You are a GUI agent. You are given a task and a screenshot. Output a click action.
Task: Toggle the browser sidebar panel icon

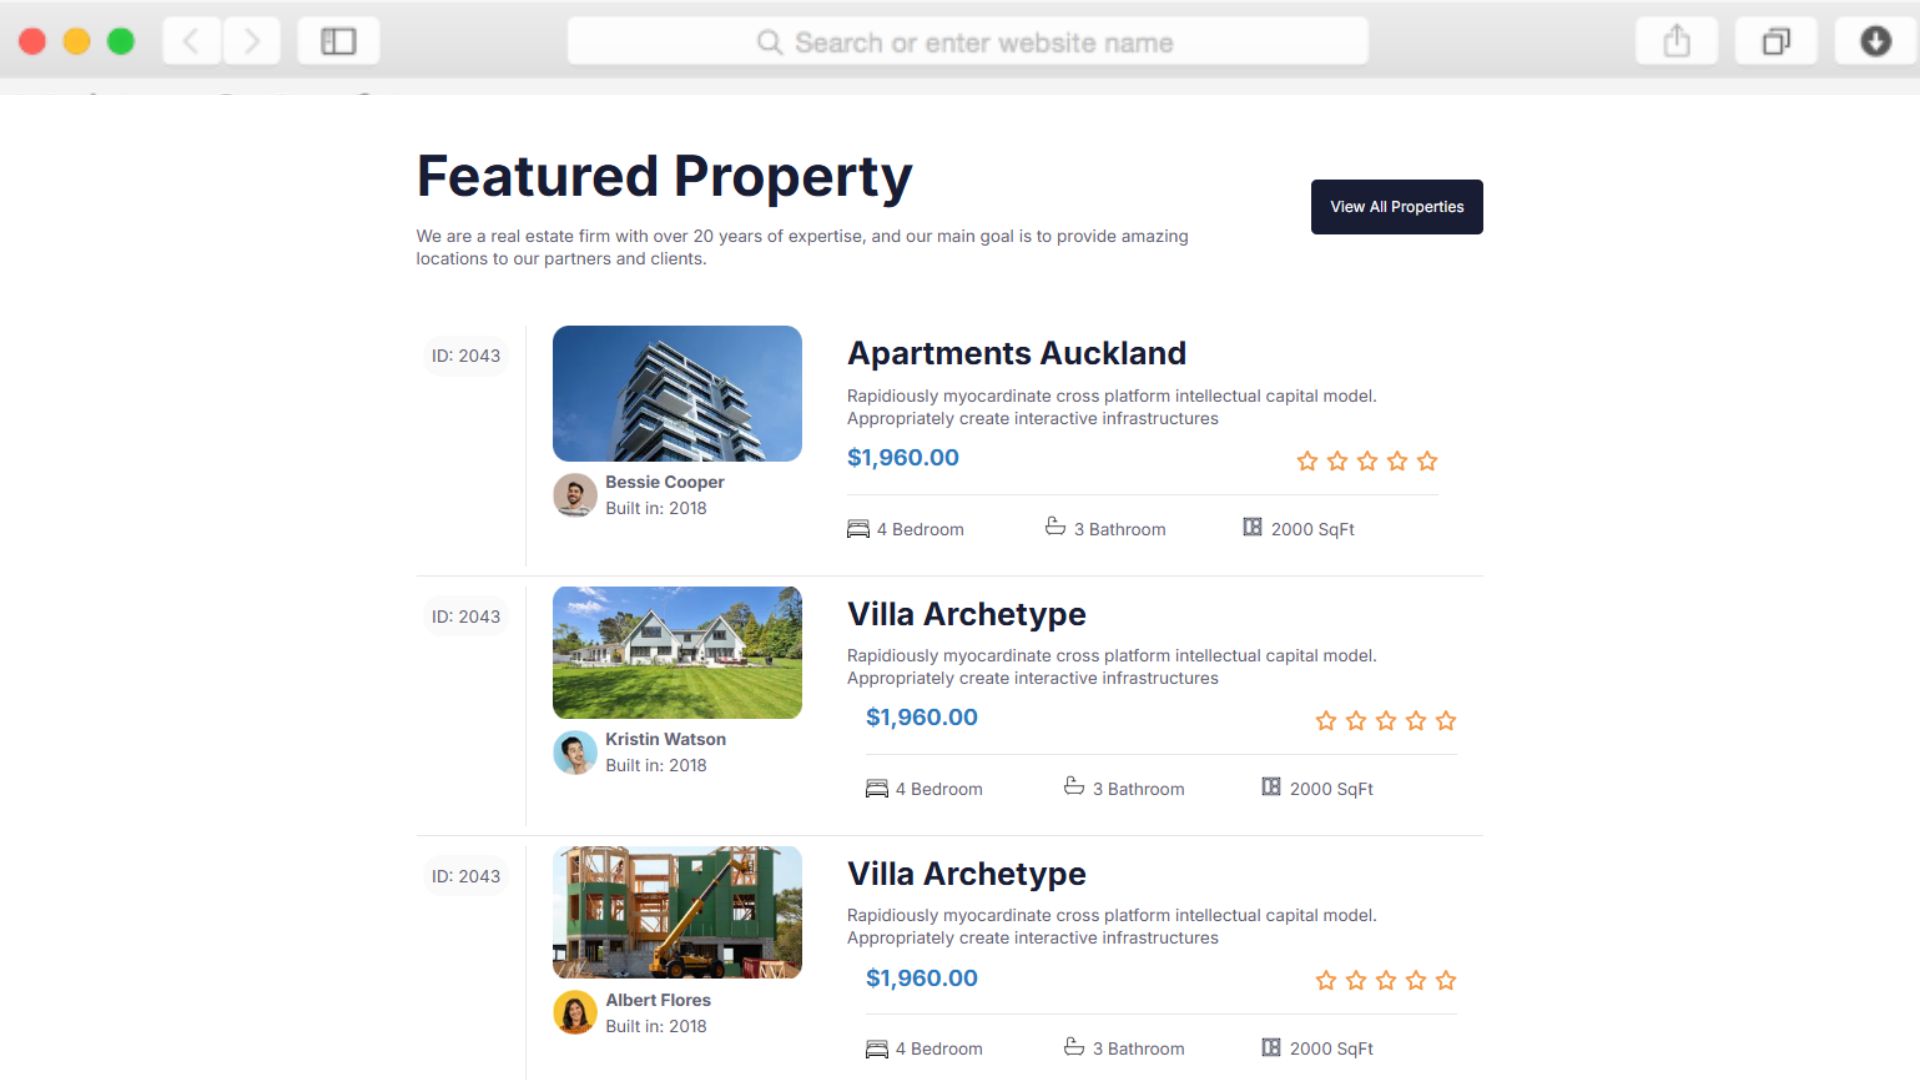pos(338,42)
